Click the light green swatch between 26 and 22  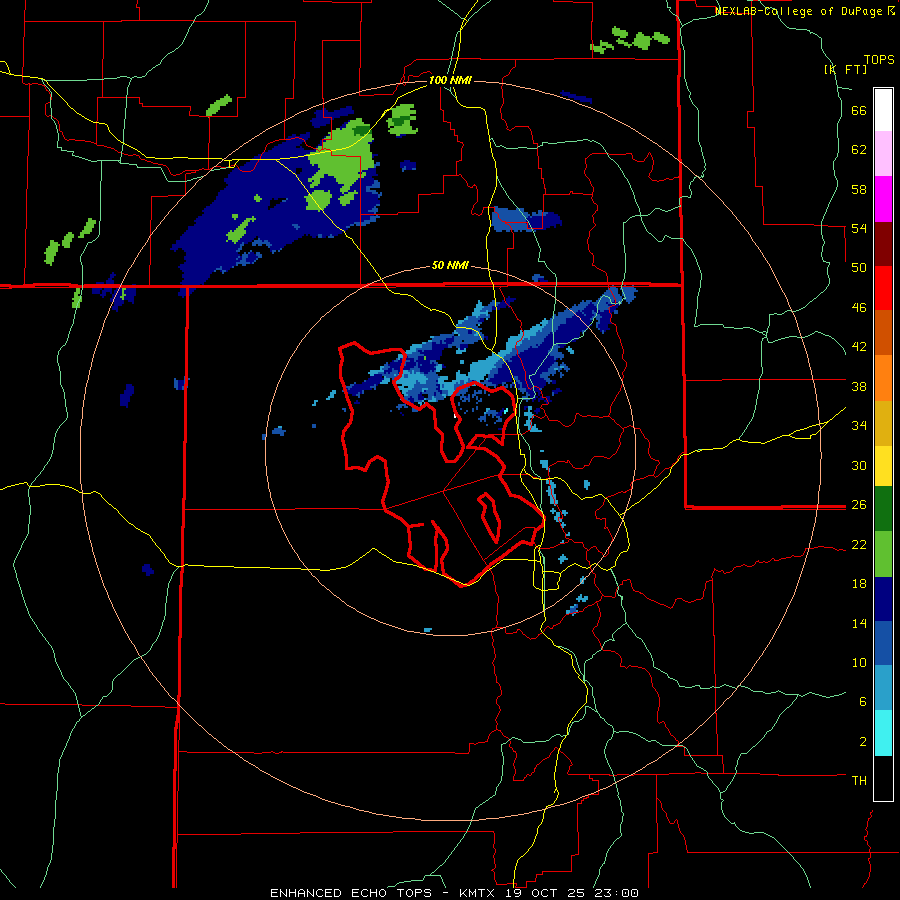coord(883,554)
